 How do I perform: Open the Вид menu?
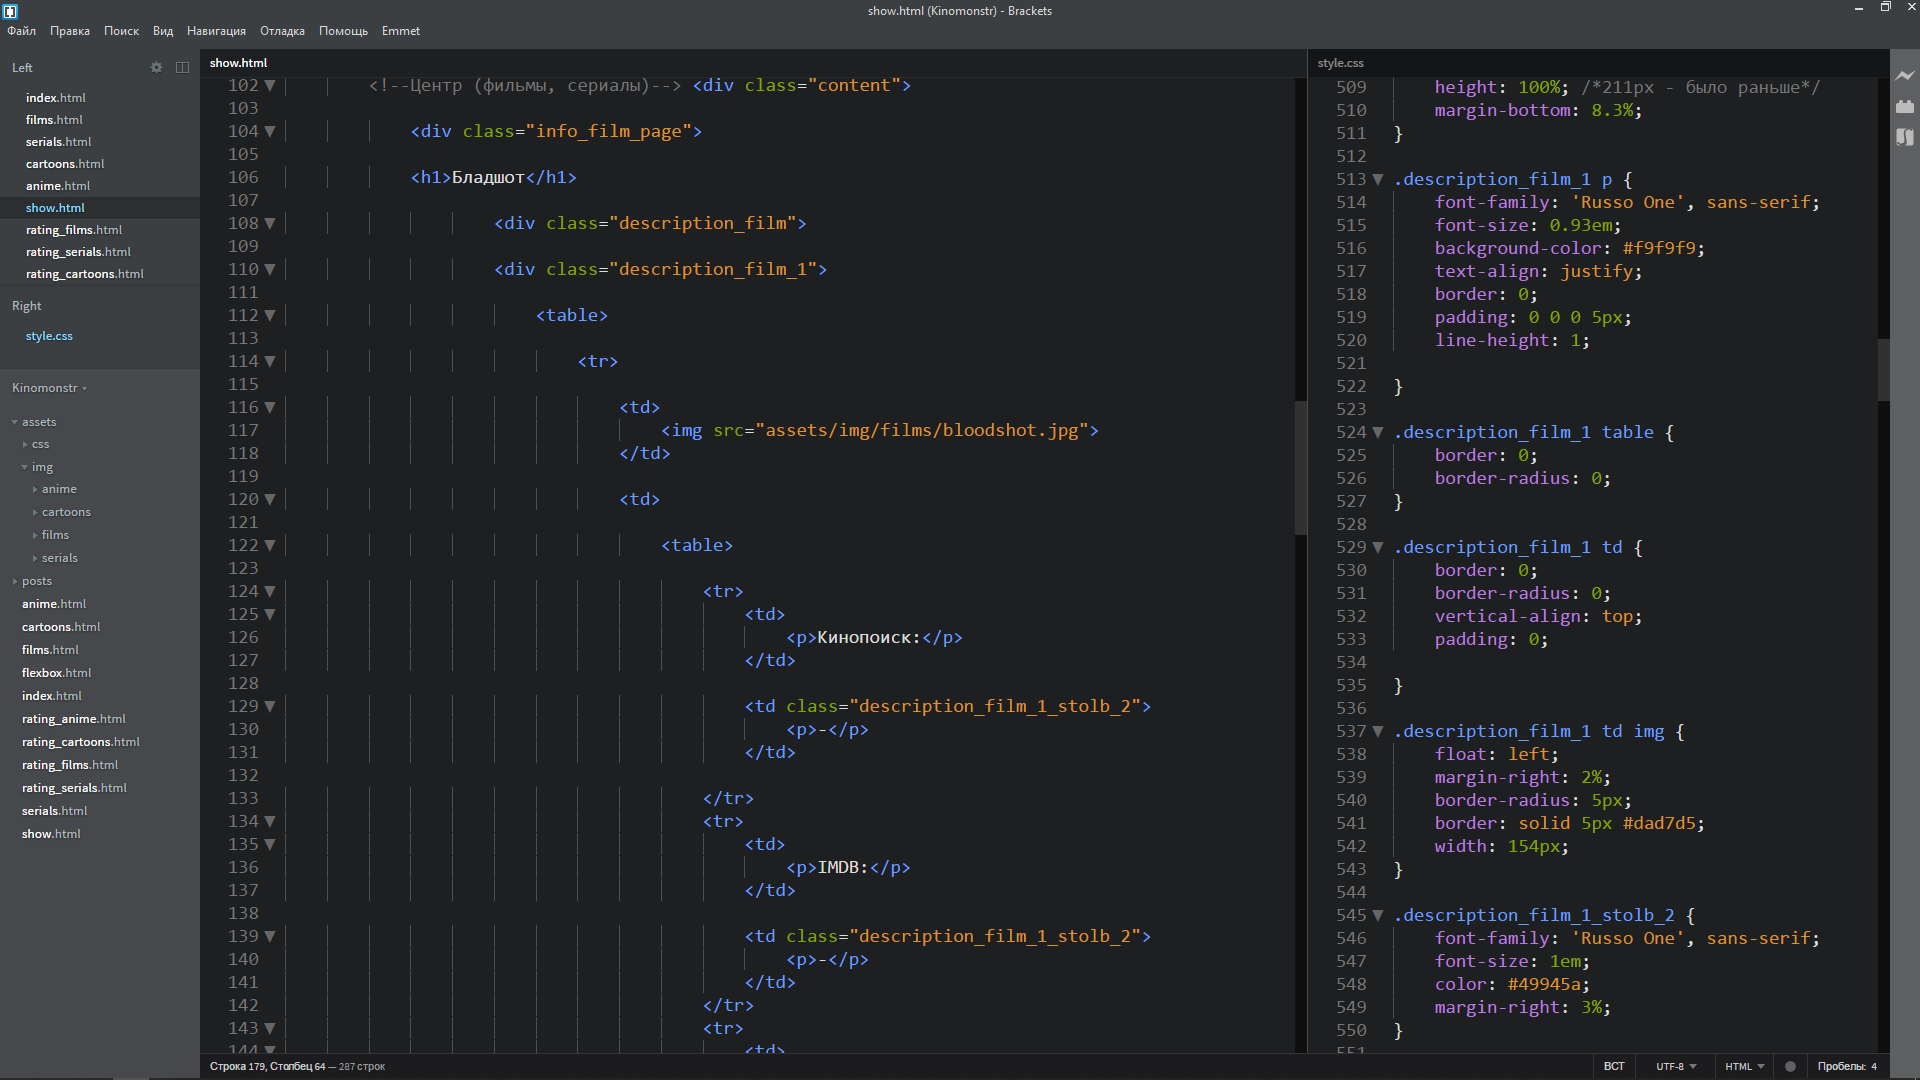[x=163, y=31]
